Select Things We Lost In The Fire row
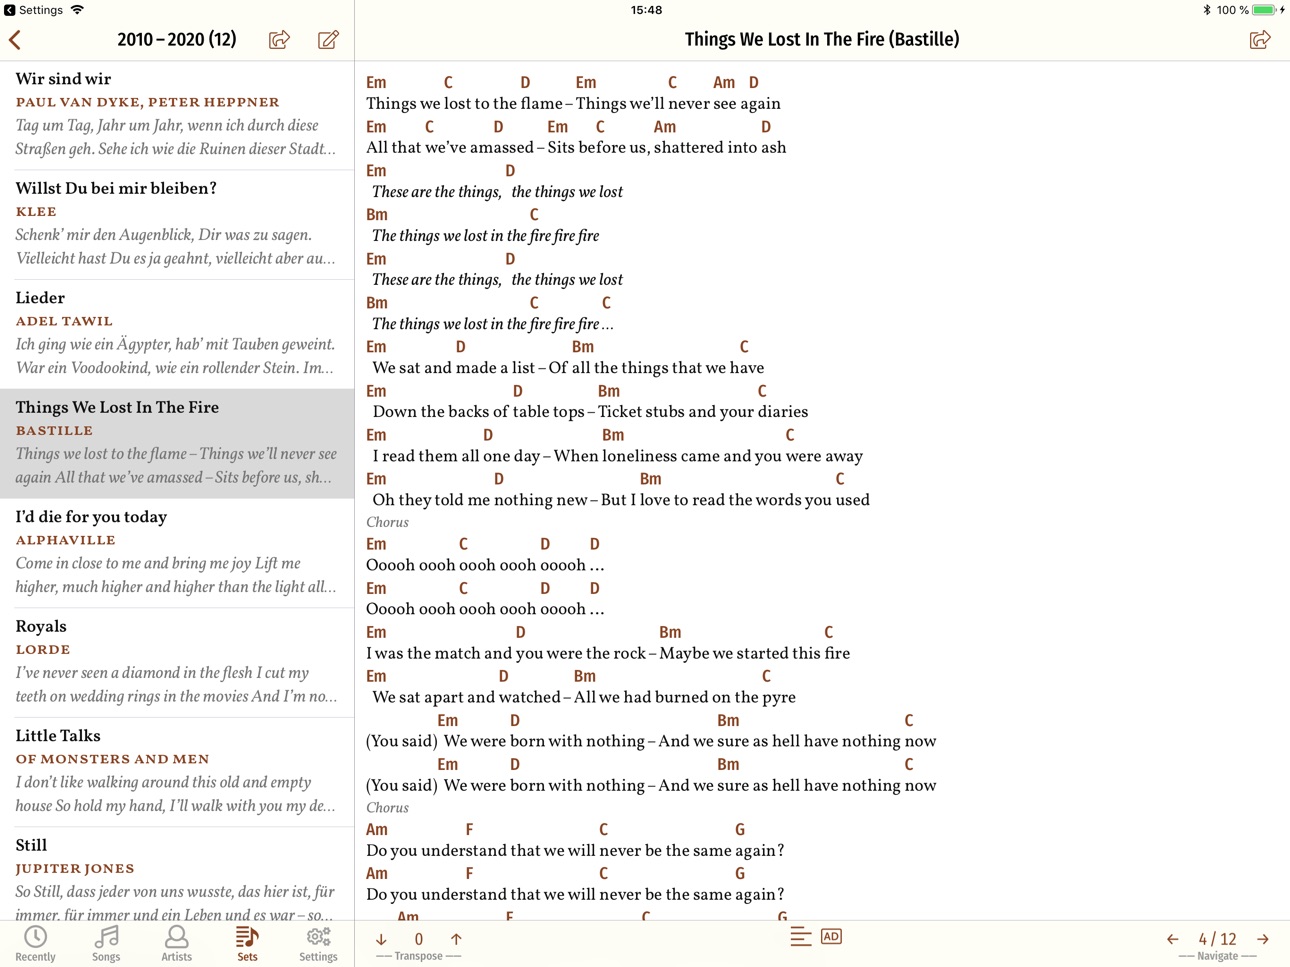This screenshot has width=1290, height=967. 177,443
